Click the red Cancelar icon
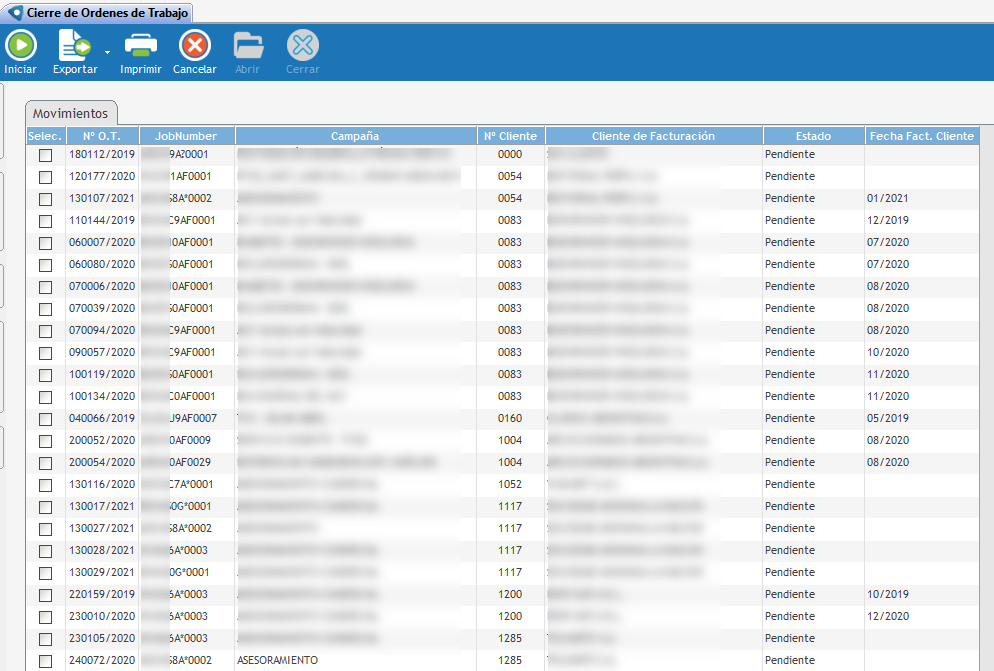The width and height of the screenshot is (994, 671). (194, 45)
